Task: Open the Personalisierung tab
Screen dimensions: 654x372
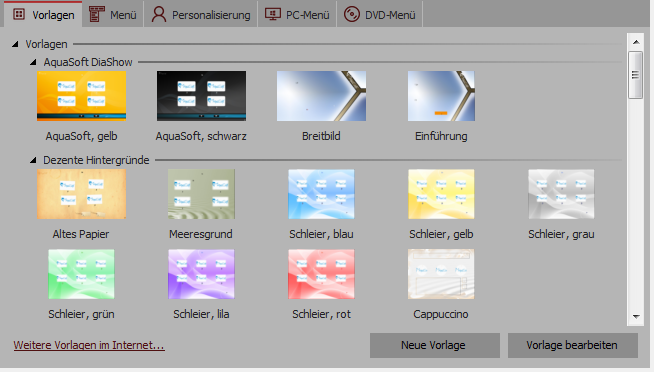Action: [x=201, y=15]
